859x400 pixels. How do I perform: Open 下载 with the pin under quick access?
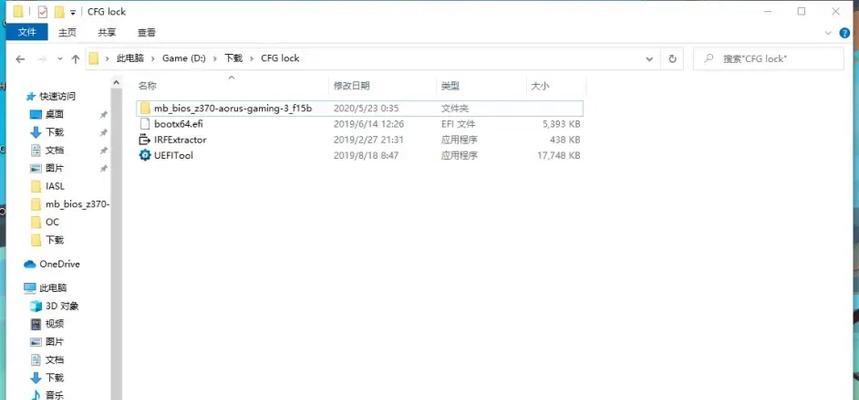point(54,132)
